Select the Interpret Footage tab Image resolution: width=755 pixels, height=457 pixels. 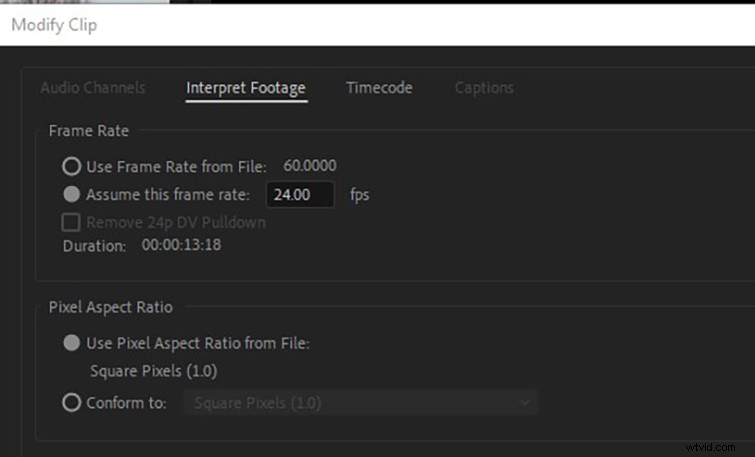[x=246, y=88]
